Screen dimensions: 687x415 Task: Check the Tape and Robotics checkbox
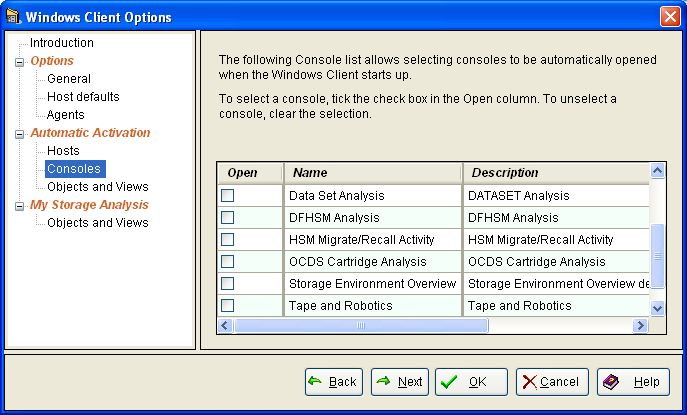[228, 305]
